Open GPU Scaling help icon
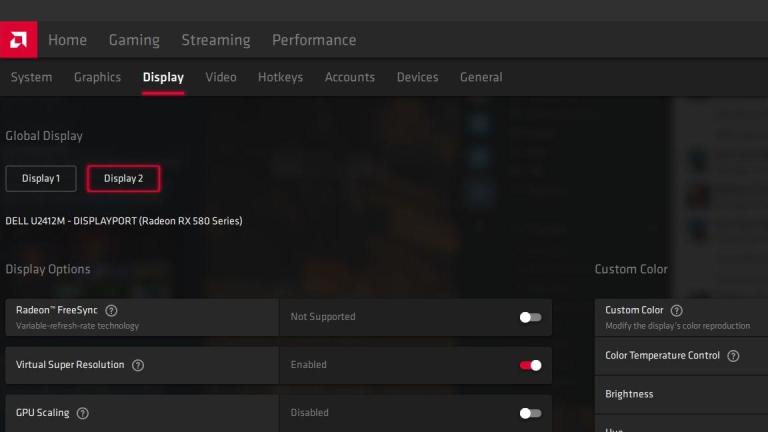 [x=83, y=413]
